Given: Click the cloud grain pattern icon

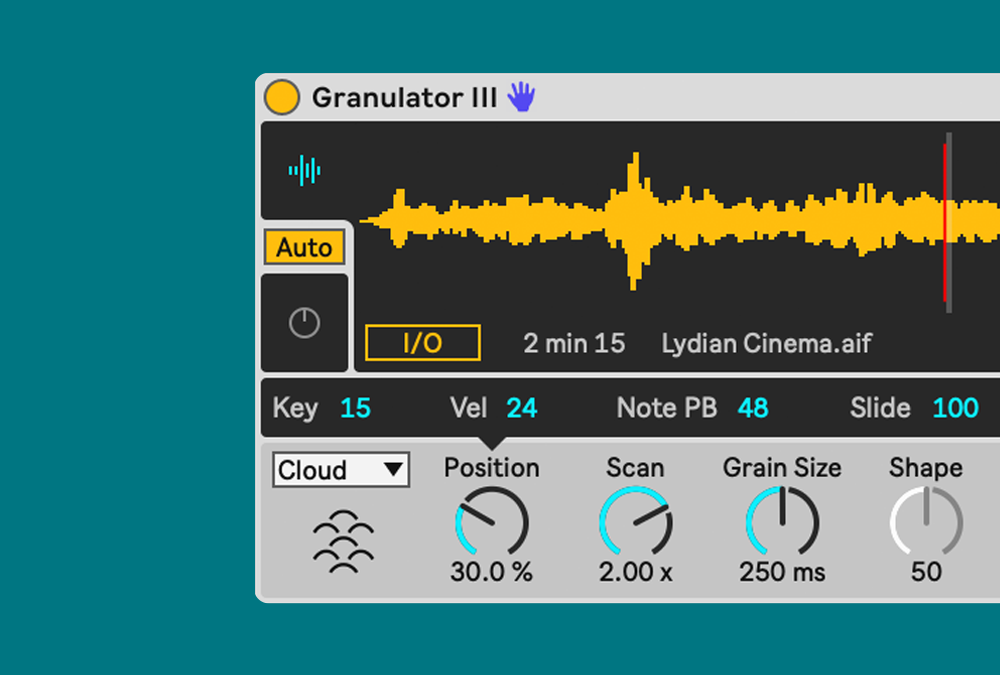Looking at the screenshot, I should (x=343, y=541).
